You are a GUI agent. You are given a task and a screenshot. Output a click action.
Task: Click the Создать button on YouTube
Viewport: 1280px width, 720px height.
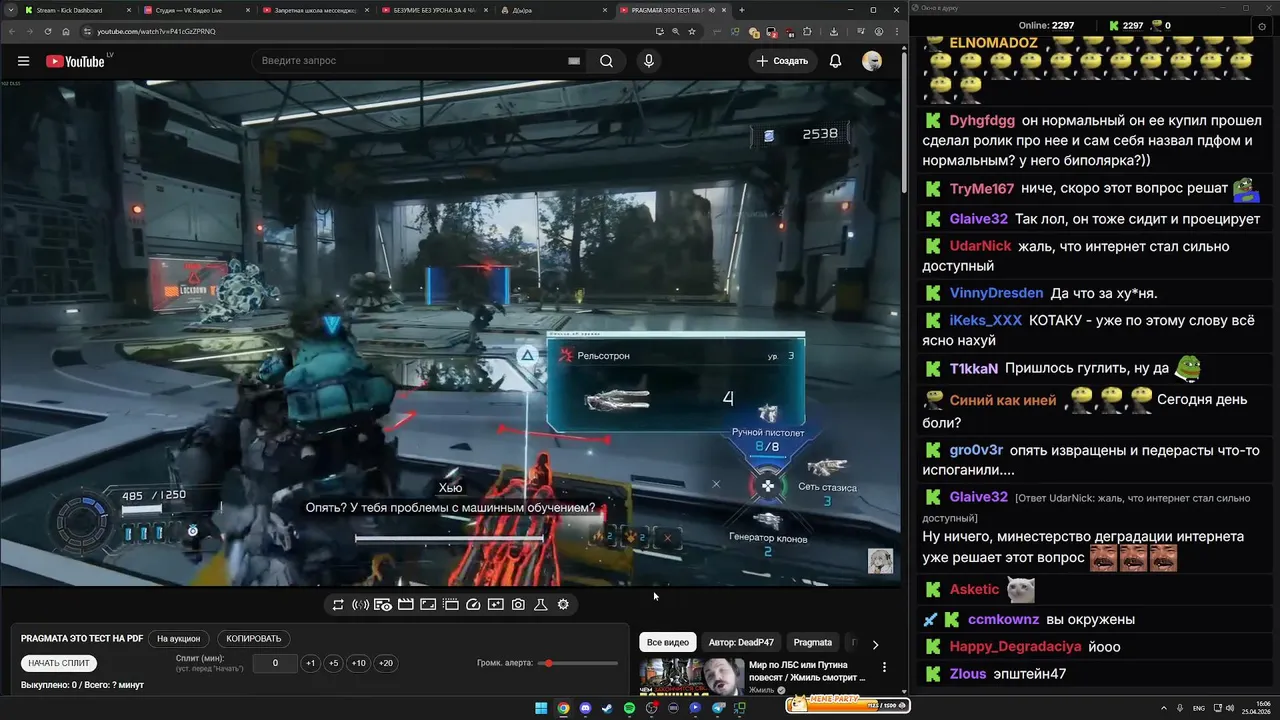(x=783, y=61)
